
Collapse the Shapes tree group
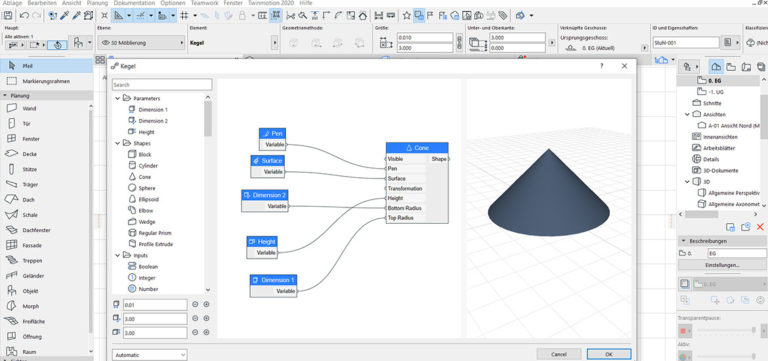118,144
